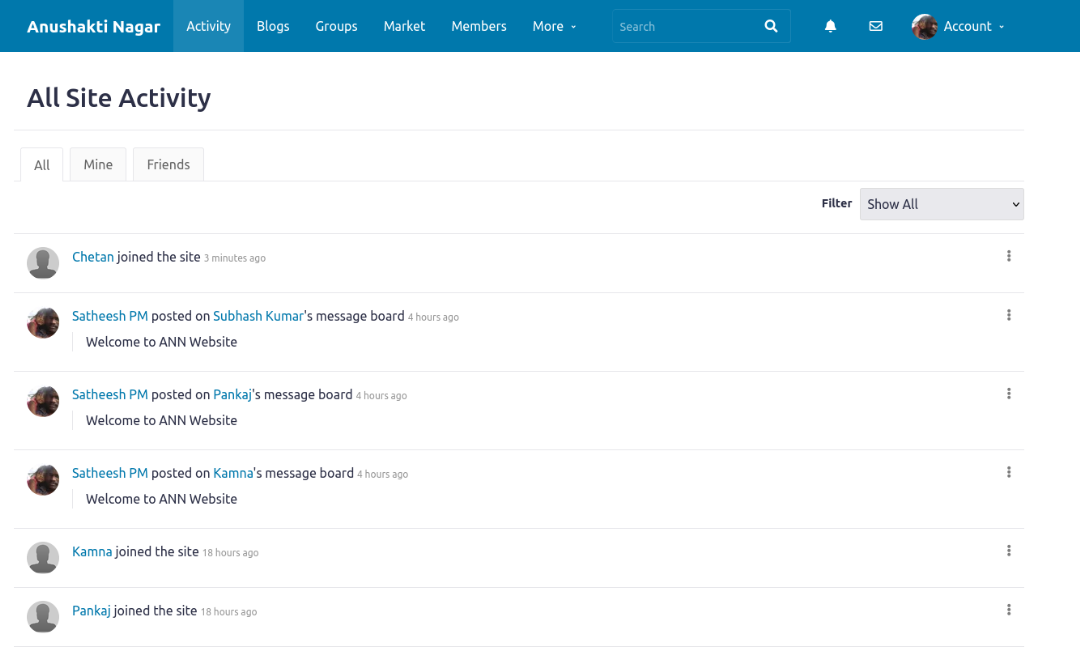The width and height of the screenshot is (1080, 650).
Task: Click Chetan's default avatar image
Action: click(43, 263)
